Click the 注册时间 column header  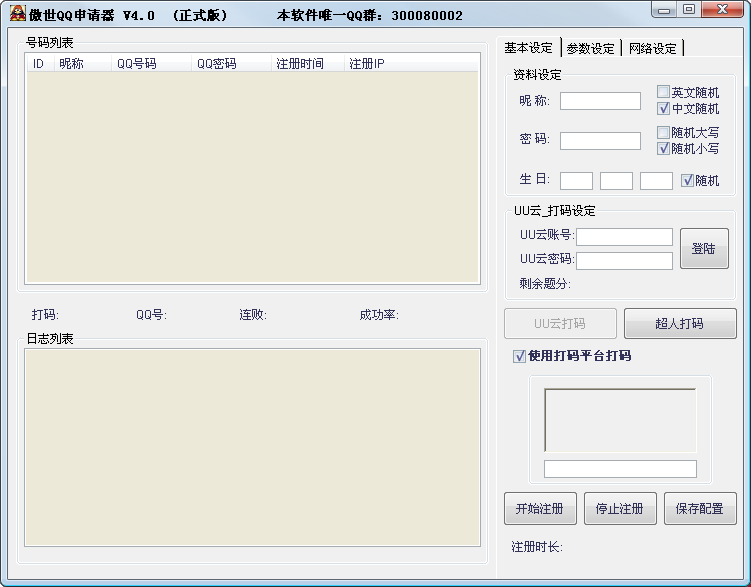307,63
